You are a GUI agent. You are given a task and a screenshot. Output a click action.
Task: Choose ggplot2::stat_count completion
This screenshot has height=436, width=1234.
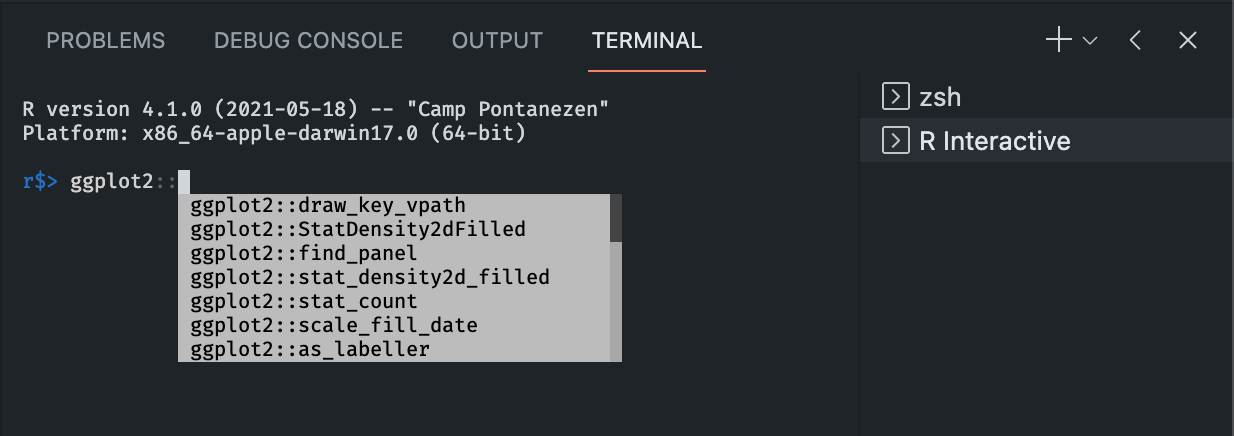pyautogui.click(x=394, y=302)
